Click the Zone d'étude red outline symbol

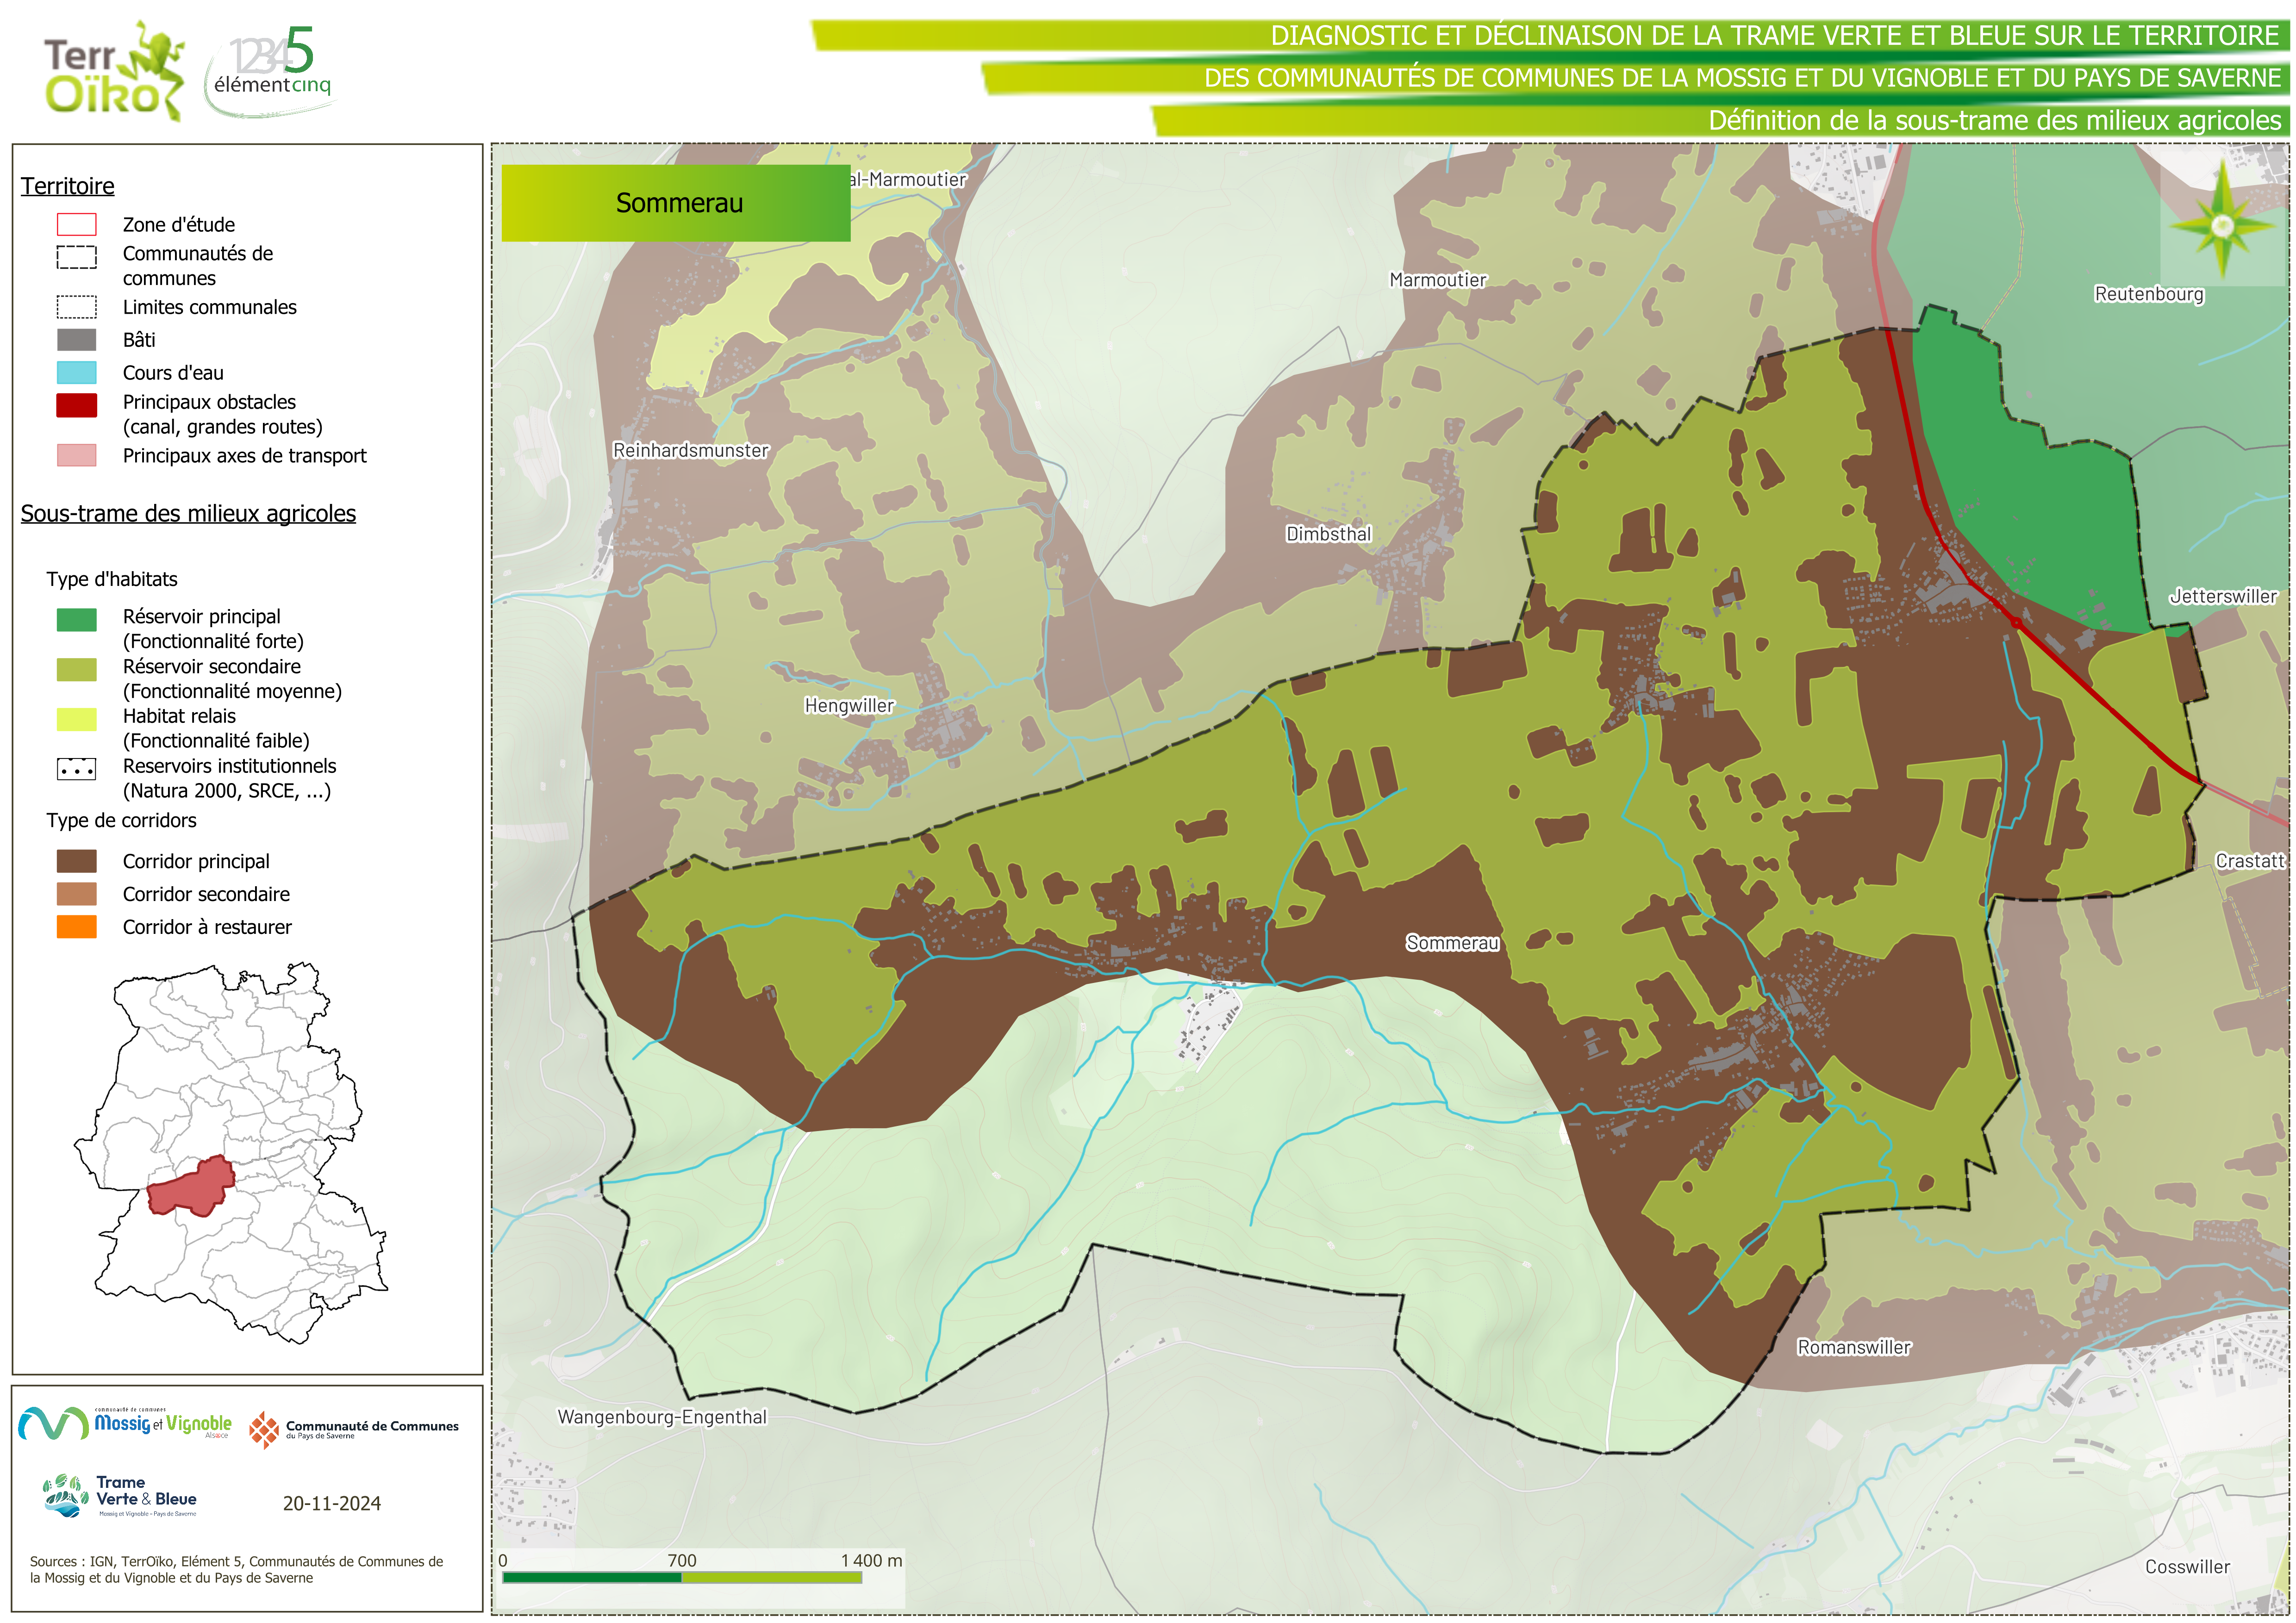(77, 224)
